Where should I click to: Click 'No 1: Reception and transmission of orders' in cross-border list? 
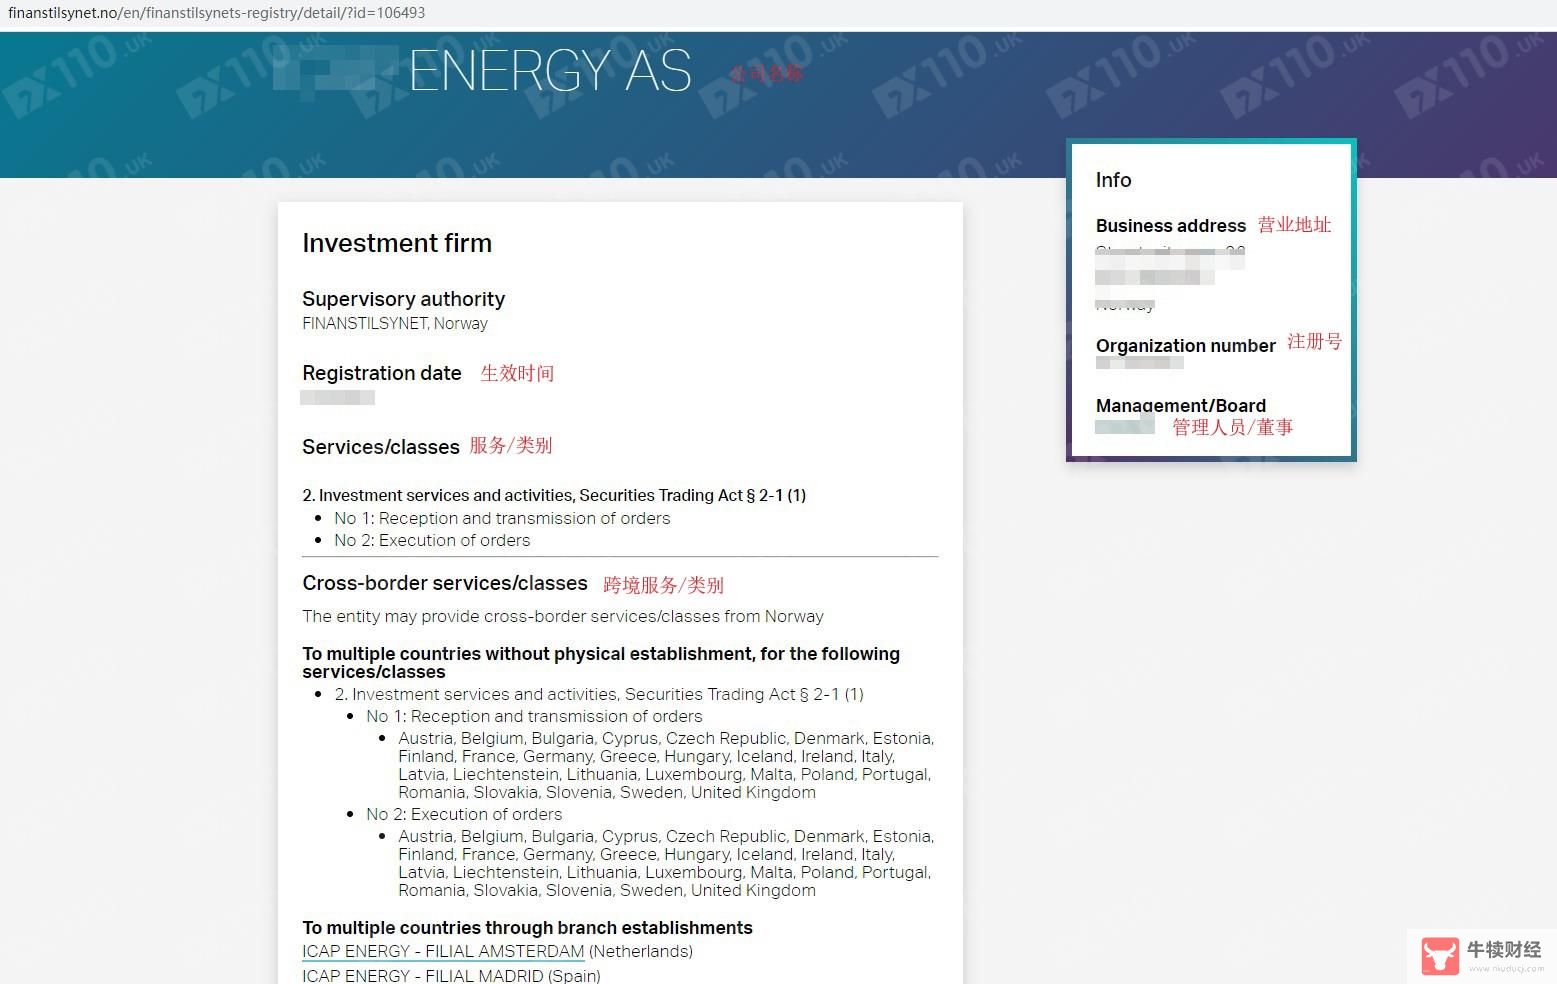[534, 716]
